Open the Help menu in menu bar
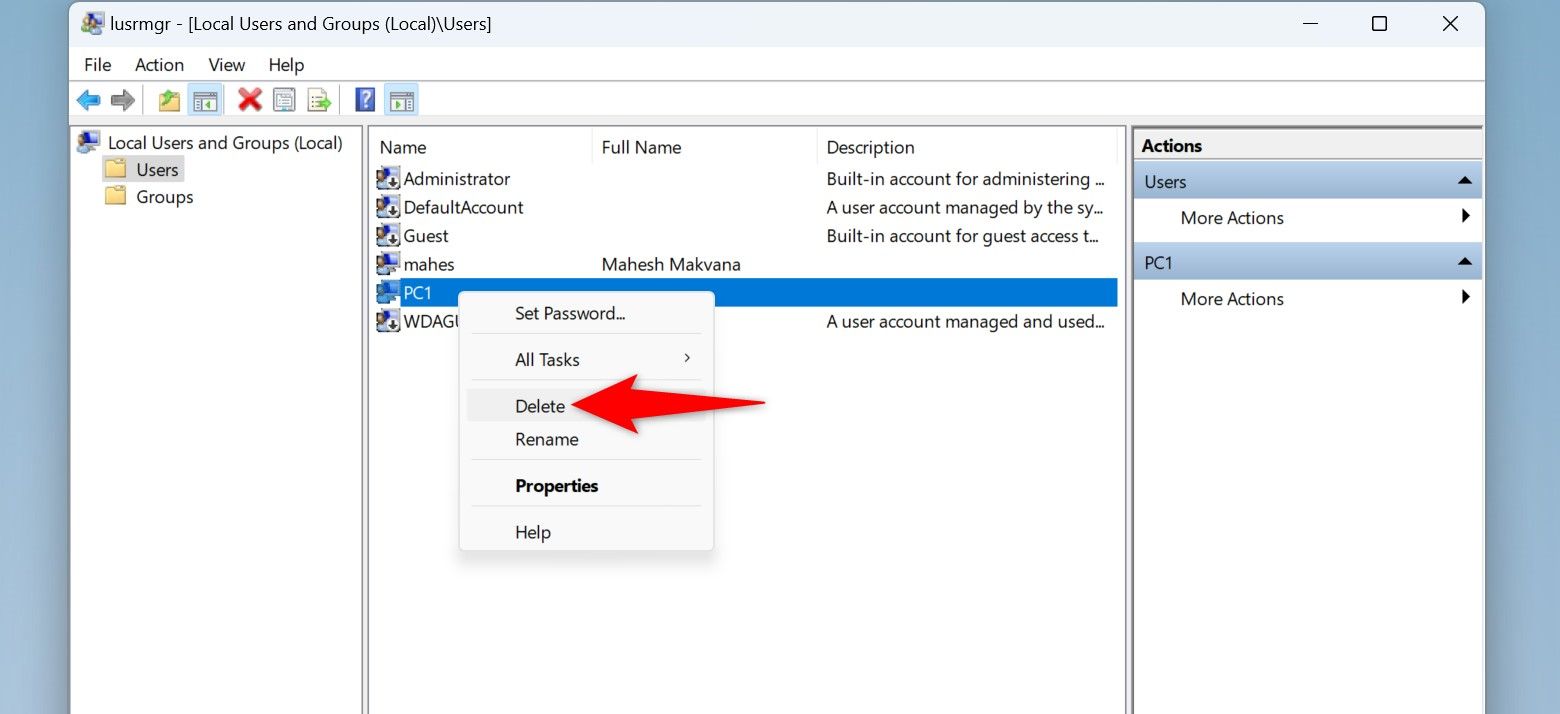1560x714 pixels. coord(286,65)
